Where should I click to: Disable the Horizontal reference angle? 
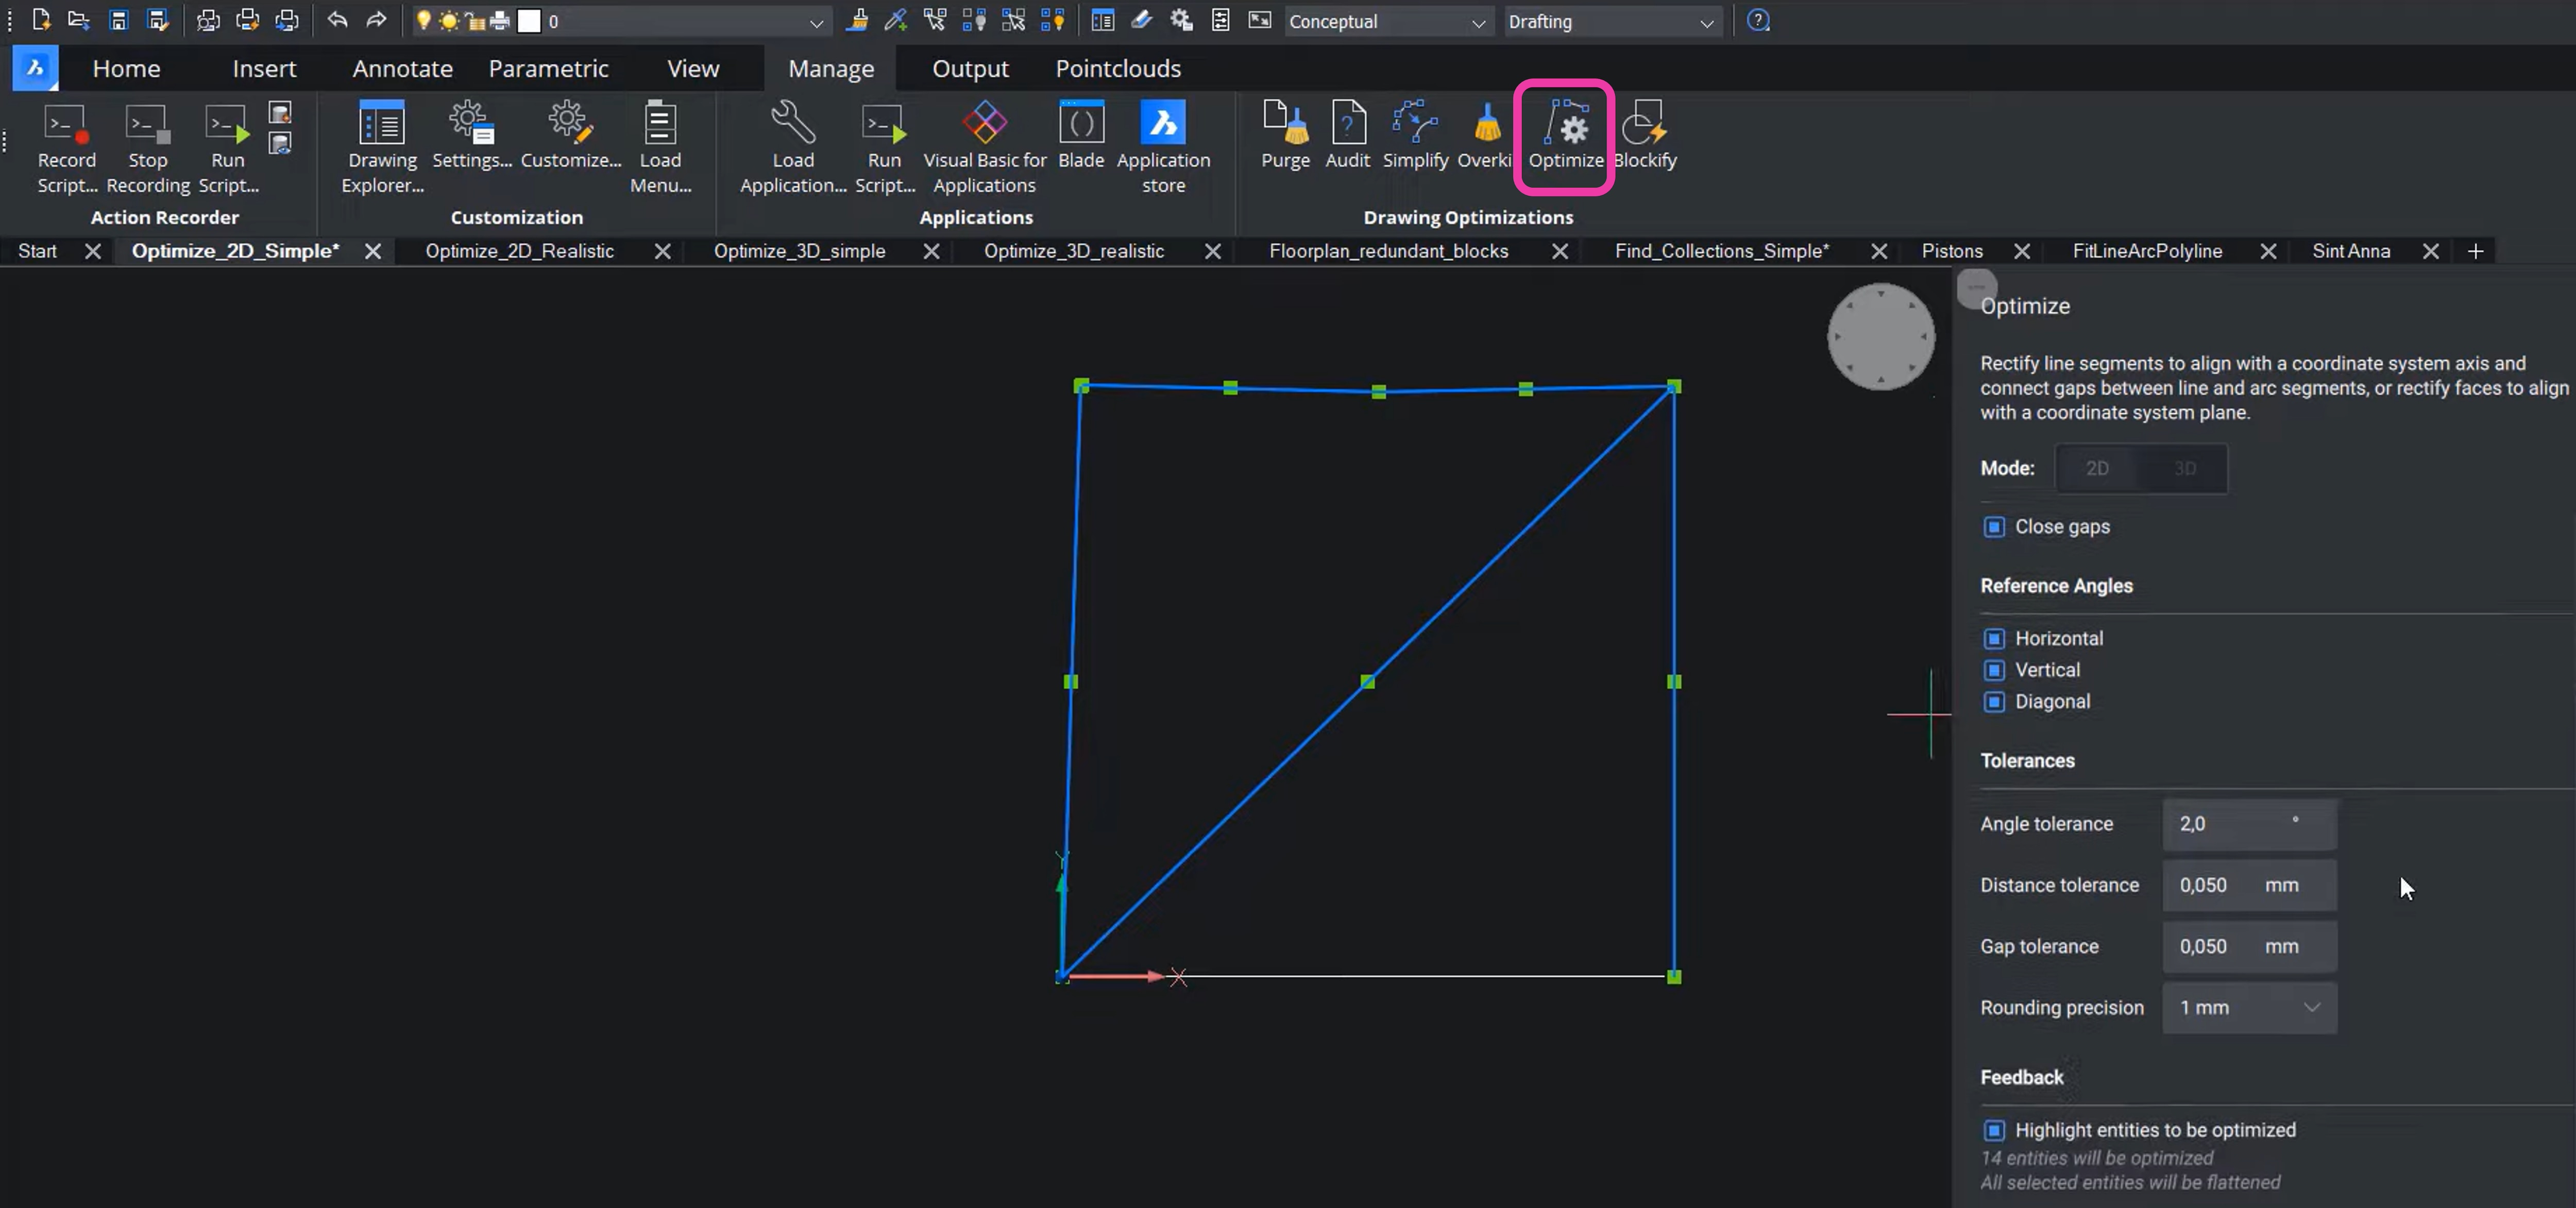(x=1995, y=638)
